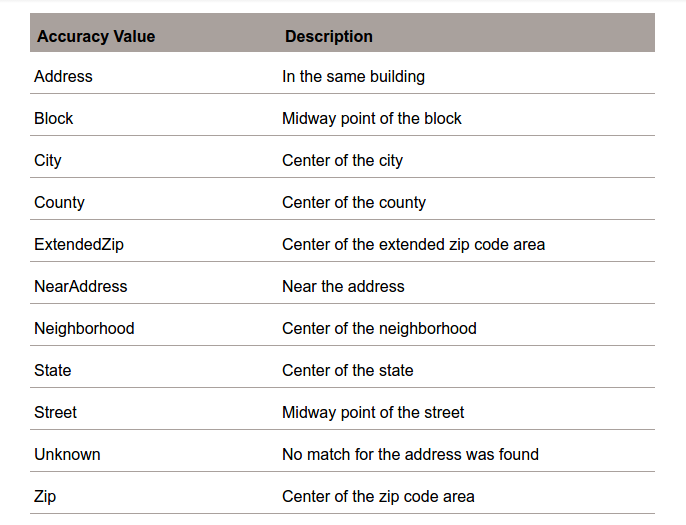
Task: Select the ExtendedZip accuracy value cell
Action: click(79, 244)
